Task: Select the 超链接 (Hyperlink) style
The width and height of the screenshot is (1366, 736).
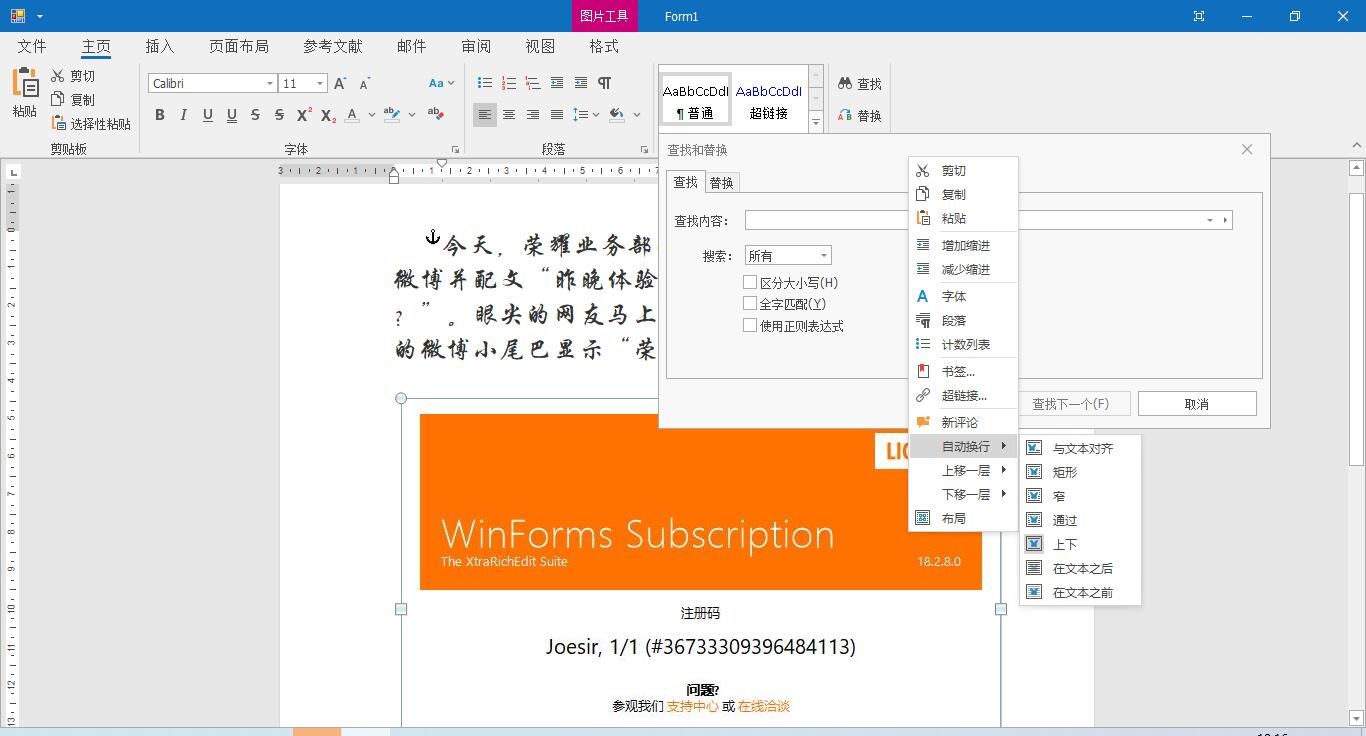Action: 768,100
